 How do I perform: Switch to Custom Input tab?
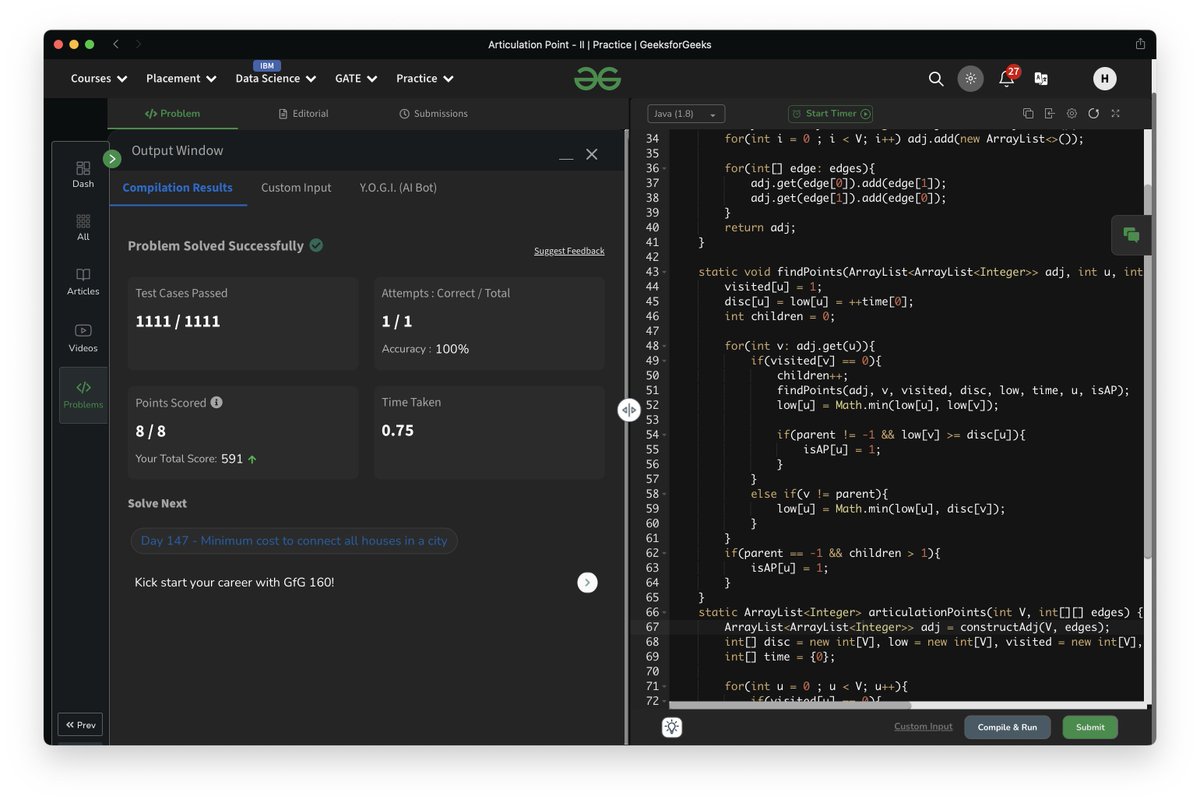click(296, 187)
